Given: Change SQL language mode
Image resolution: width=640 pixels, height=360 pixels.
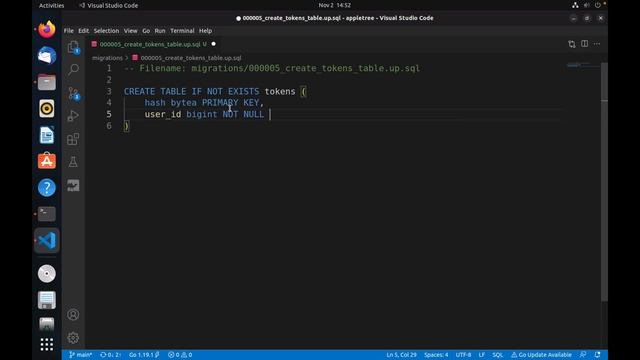Looking at the screenshot, I should pyautogui.click(x=497, y=355).
